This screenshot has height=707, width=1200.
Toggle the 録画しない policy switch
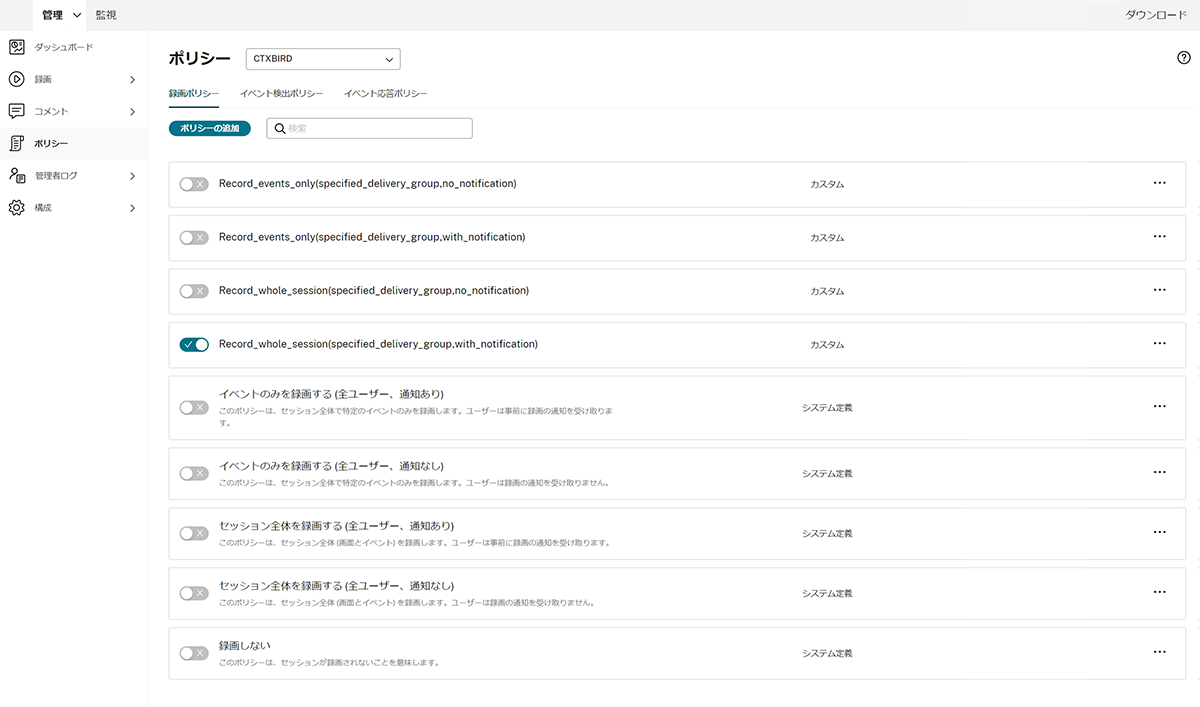click(x=194, y=653)
